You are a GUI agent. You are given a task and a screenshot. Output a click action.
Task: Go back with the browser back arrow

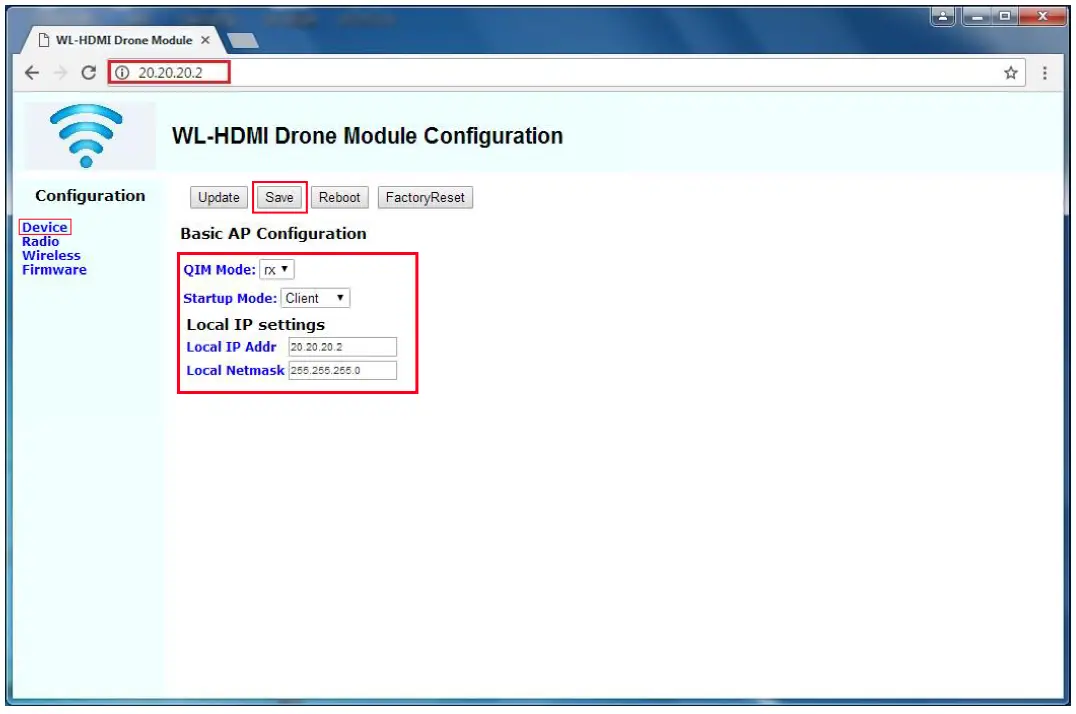pyautogui.click(x=32, y=73)
